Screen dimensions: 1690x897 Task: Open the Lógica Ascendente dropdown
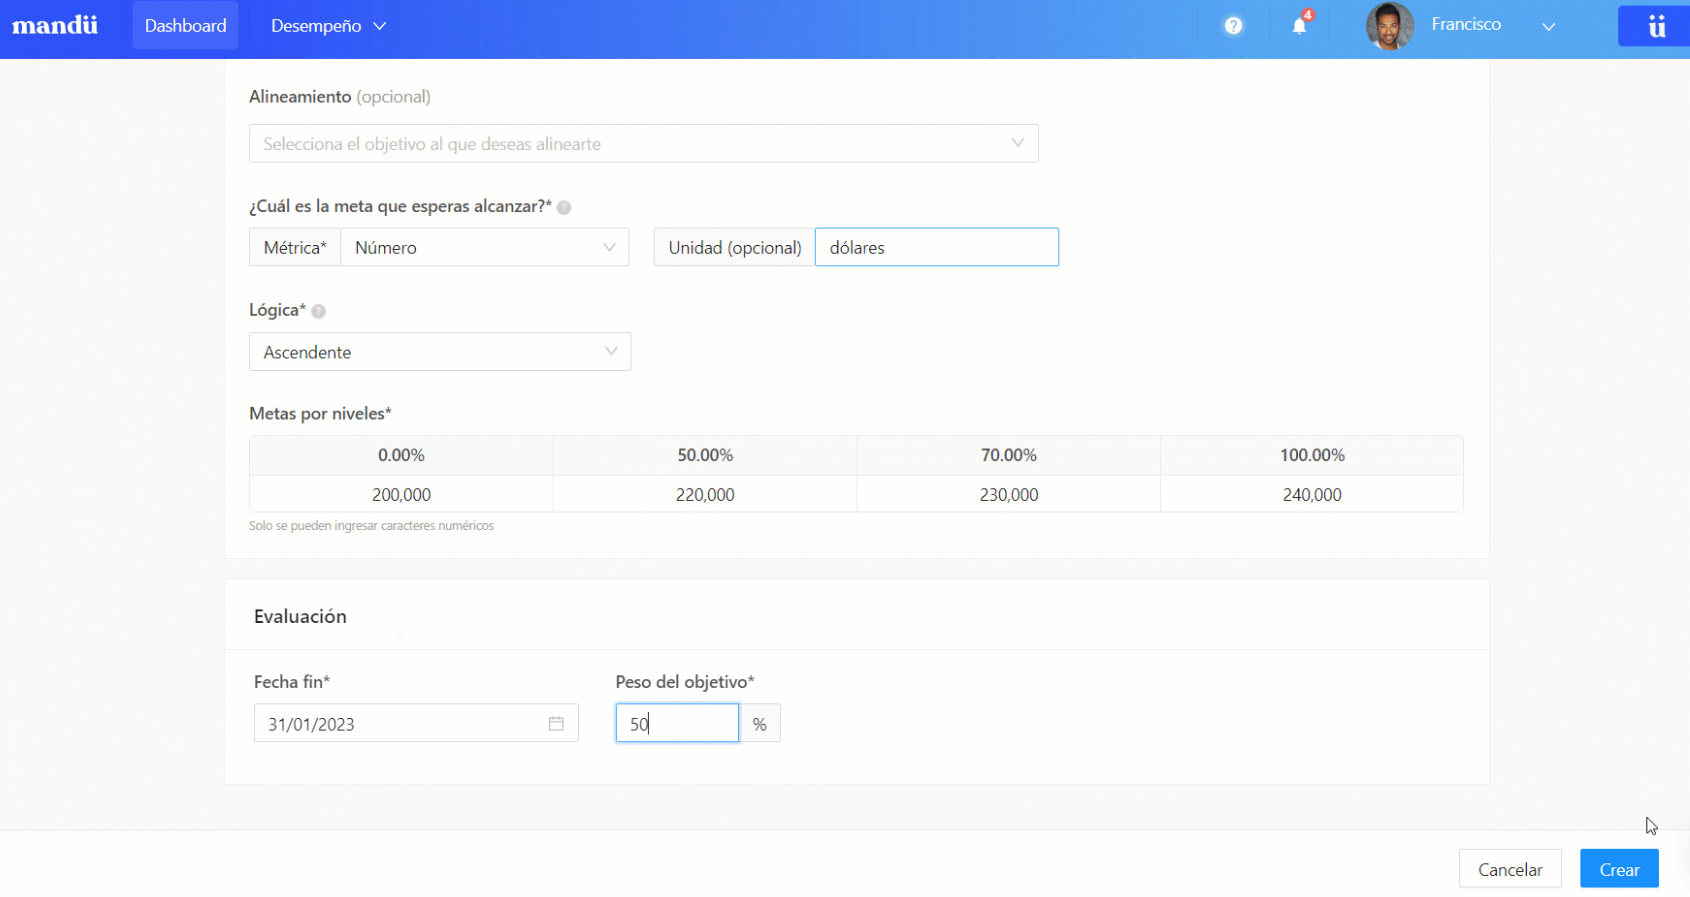(440, 352)
